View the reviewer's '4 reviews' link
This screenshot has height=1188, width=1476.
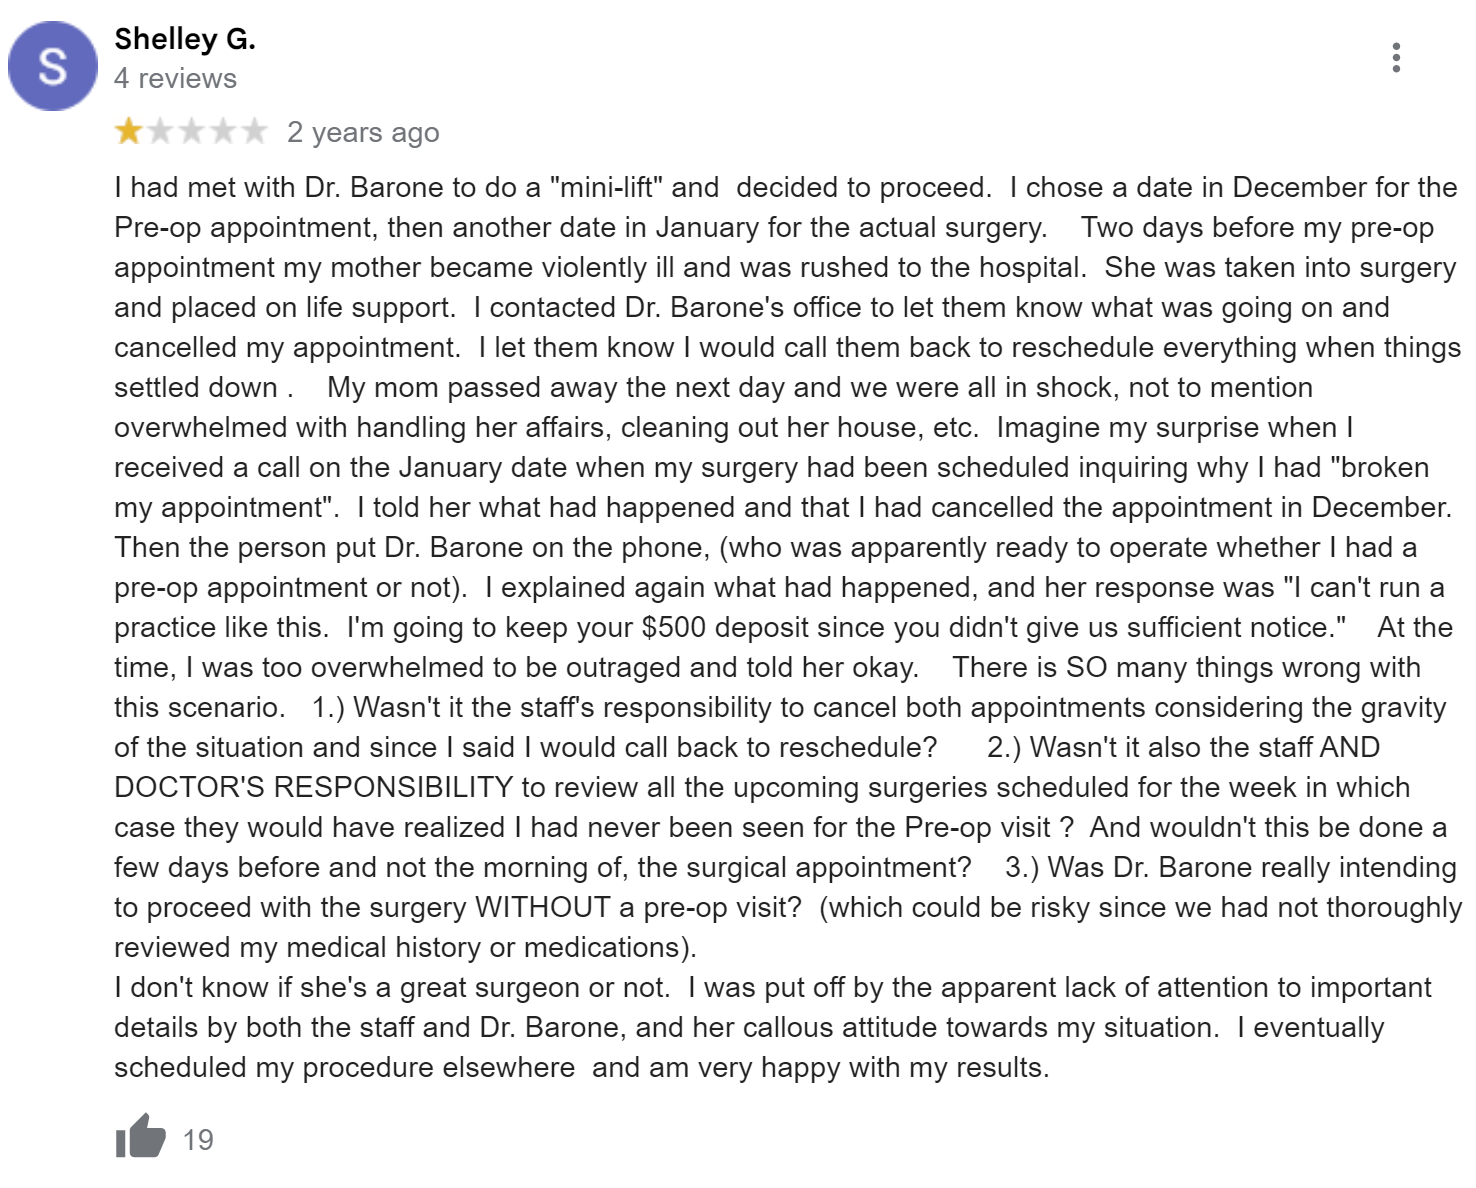pos(175,78)
